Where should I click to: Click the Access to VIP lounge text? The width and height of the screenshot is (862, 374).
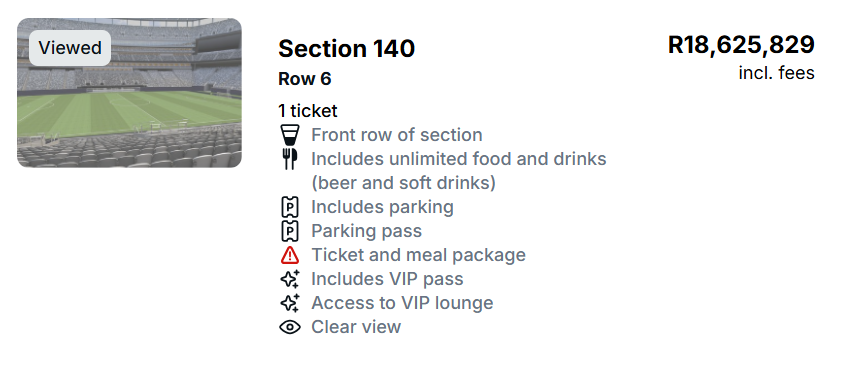pos(402,303)
